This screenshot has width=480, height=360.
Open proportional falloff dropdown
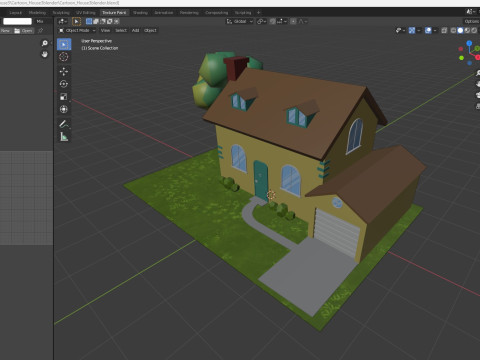tap(303, 21)
